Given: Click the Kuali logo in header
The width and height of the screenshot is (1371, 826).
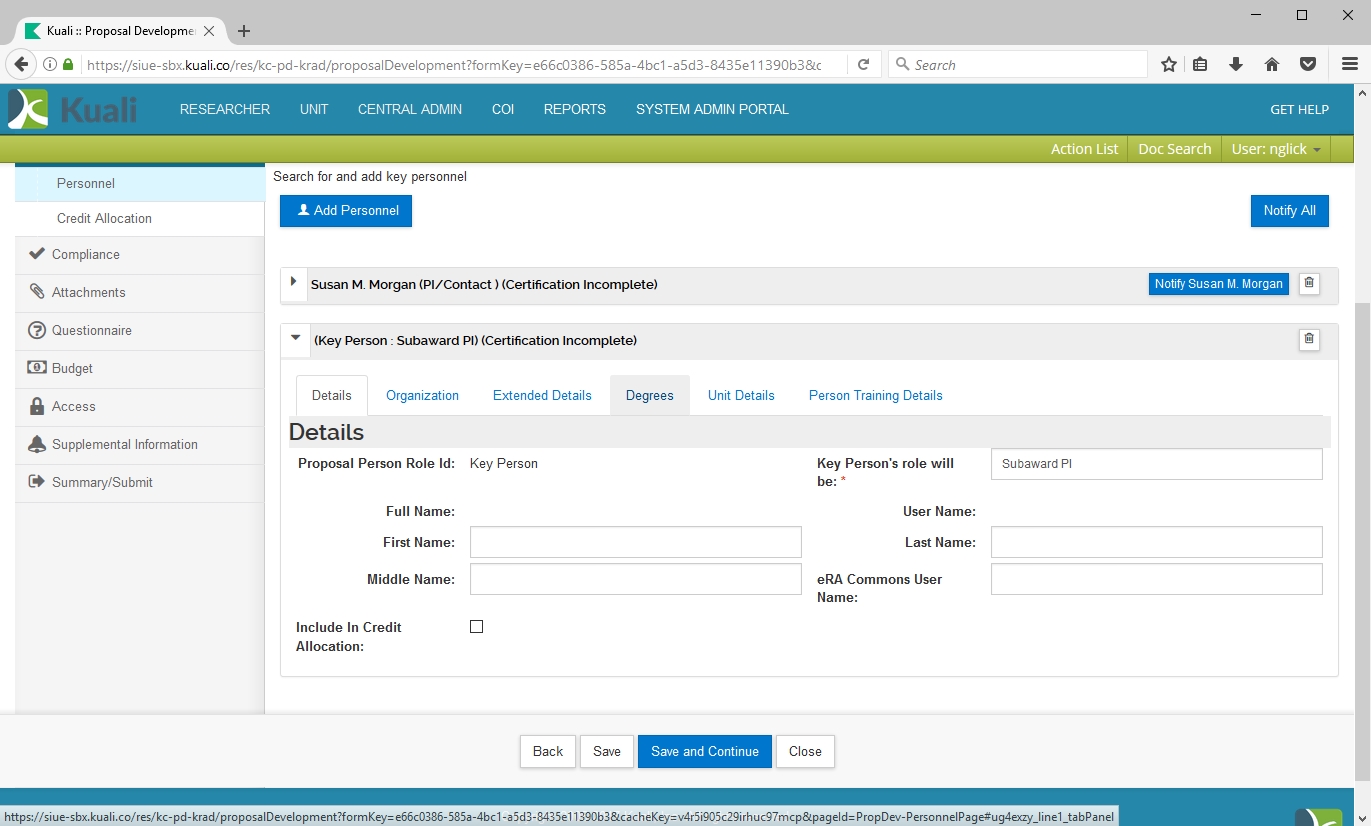Looking at the screenshot, I should pos(72,109).
